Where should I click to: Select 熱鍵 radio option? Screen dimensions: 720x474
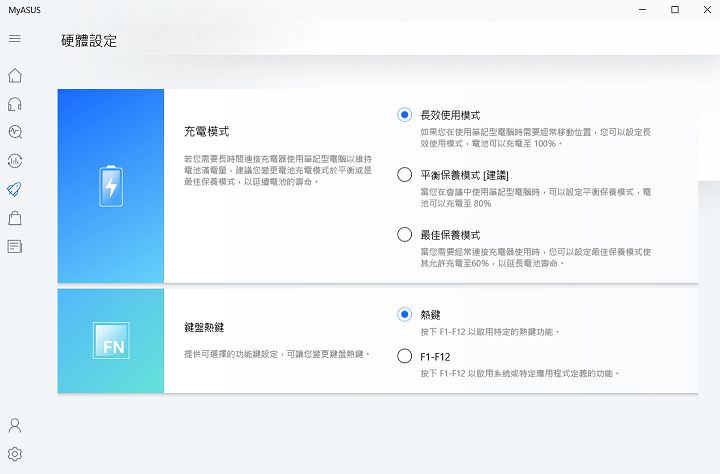(x=404, y=315)
